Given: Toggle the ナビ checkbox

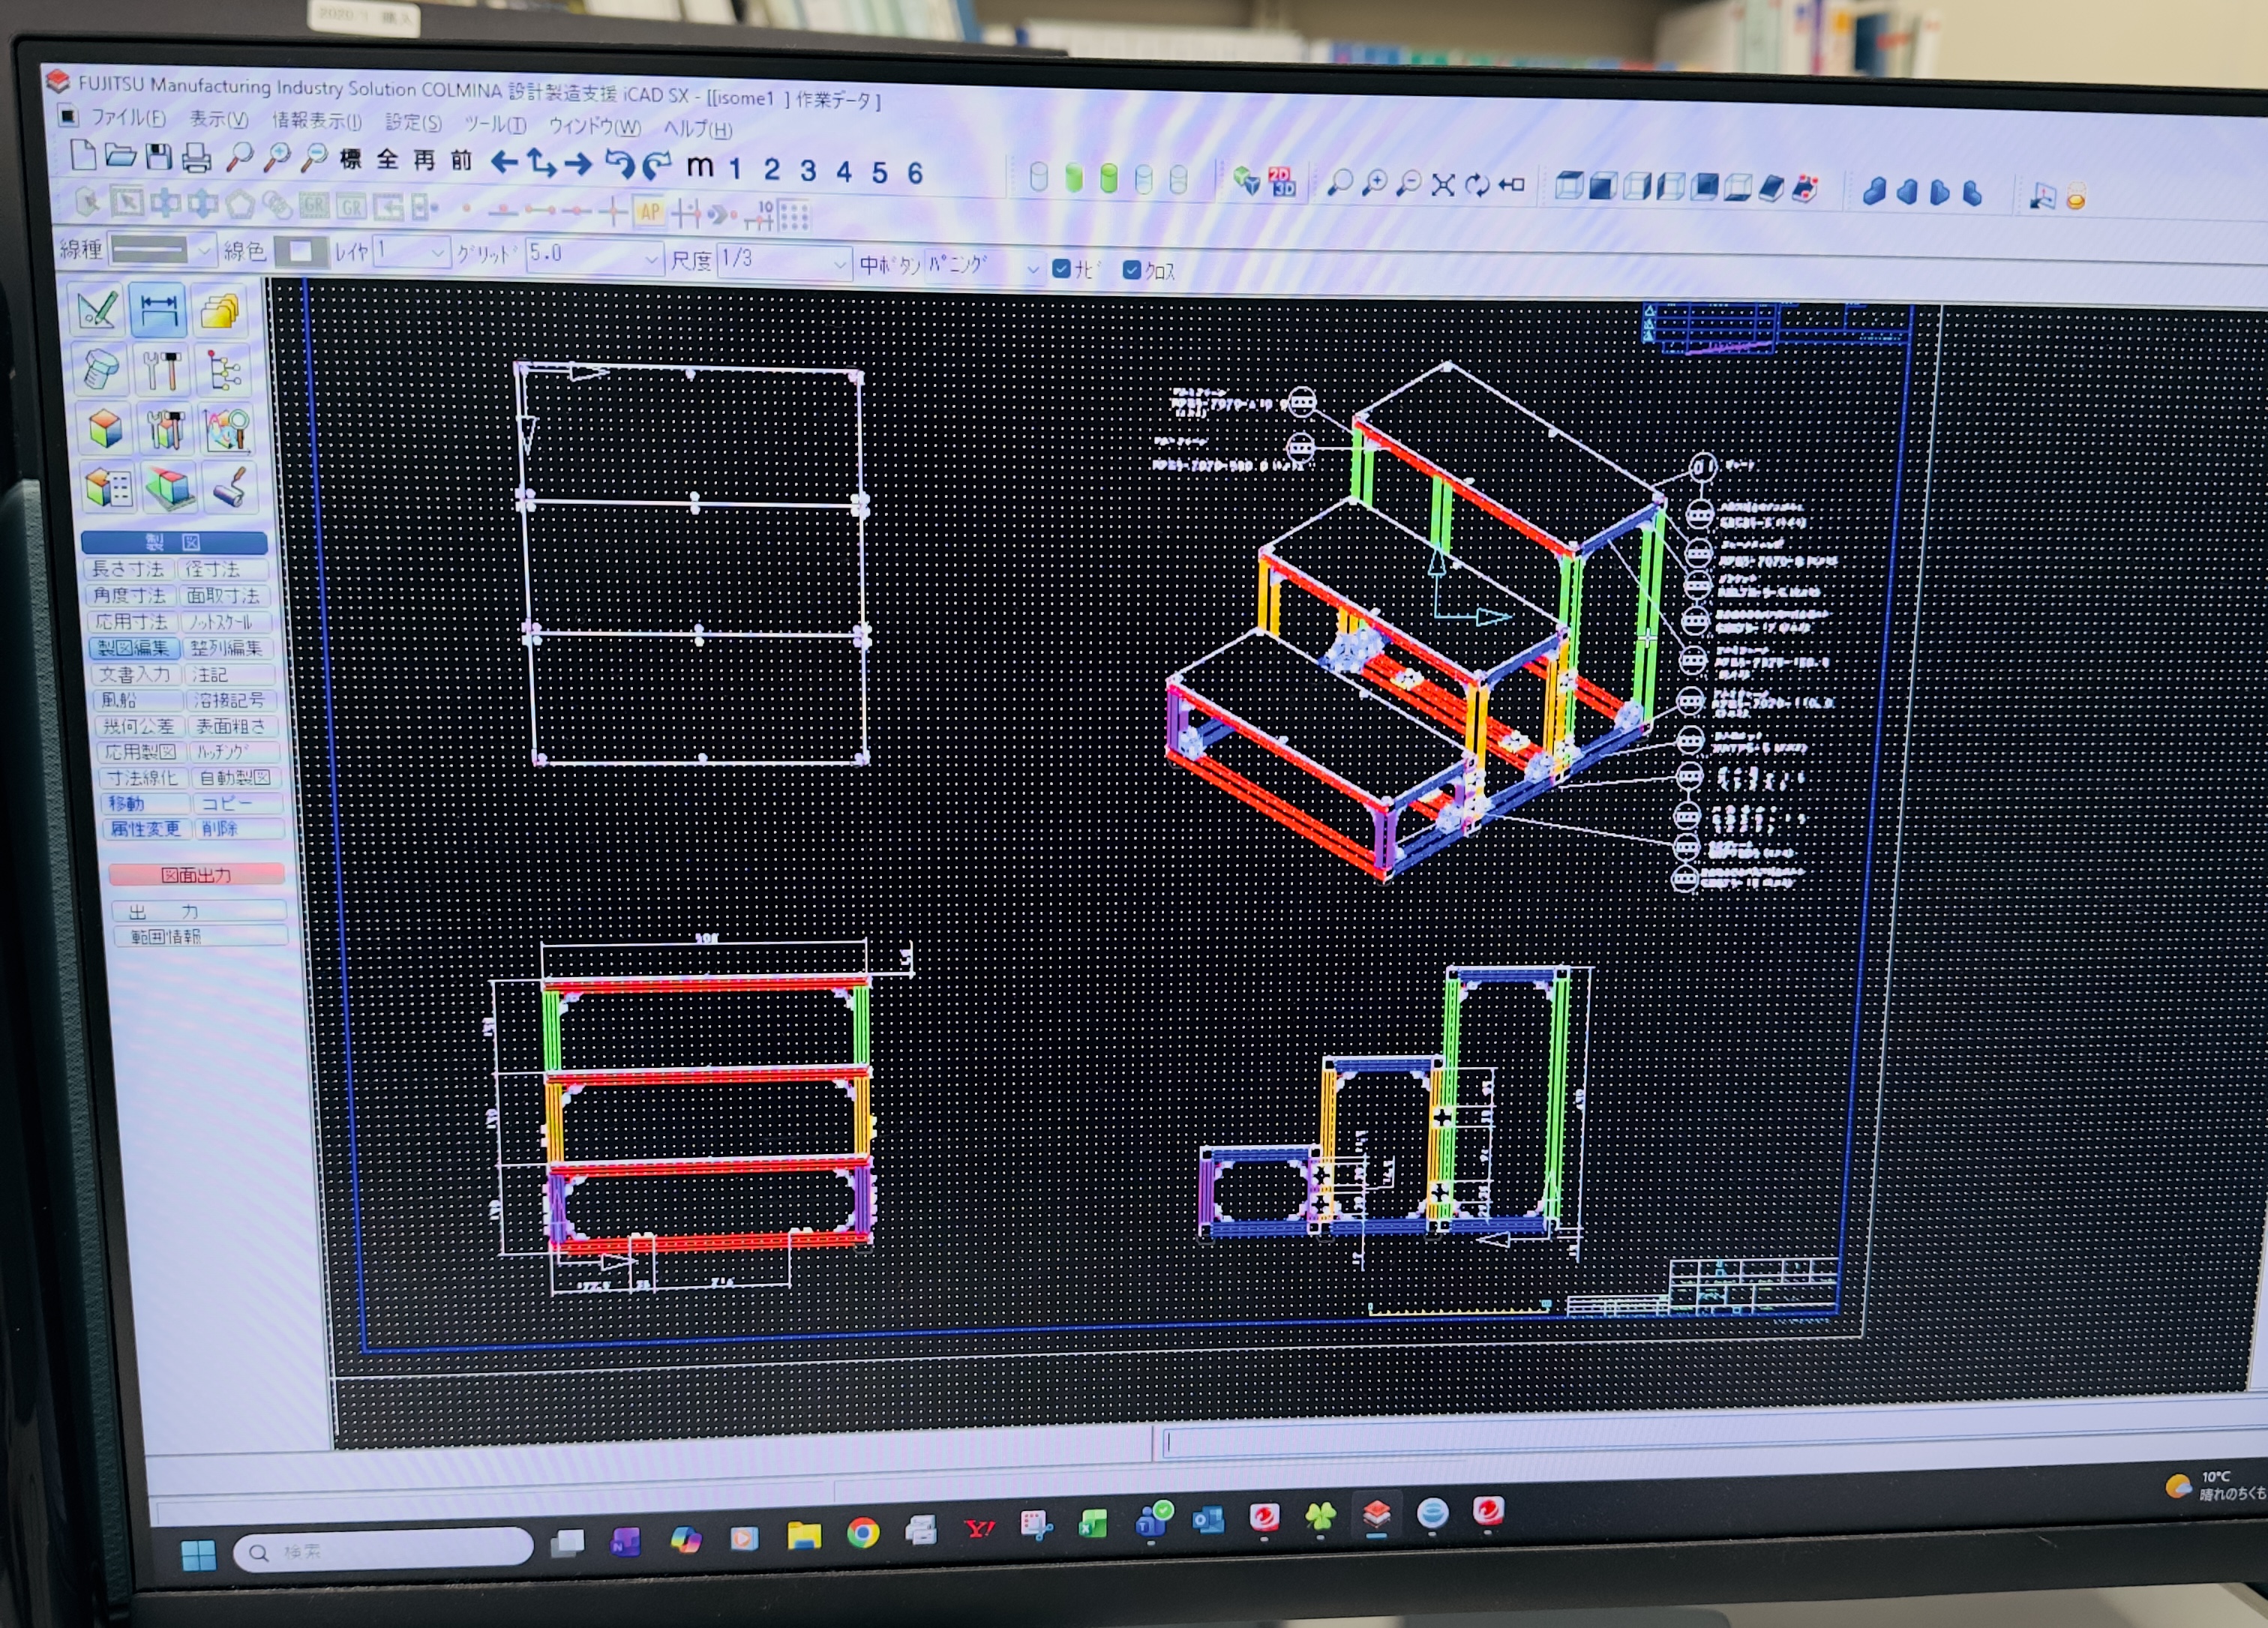Looking at the screenshot, I should [1062, 268].
